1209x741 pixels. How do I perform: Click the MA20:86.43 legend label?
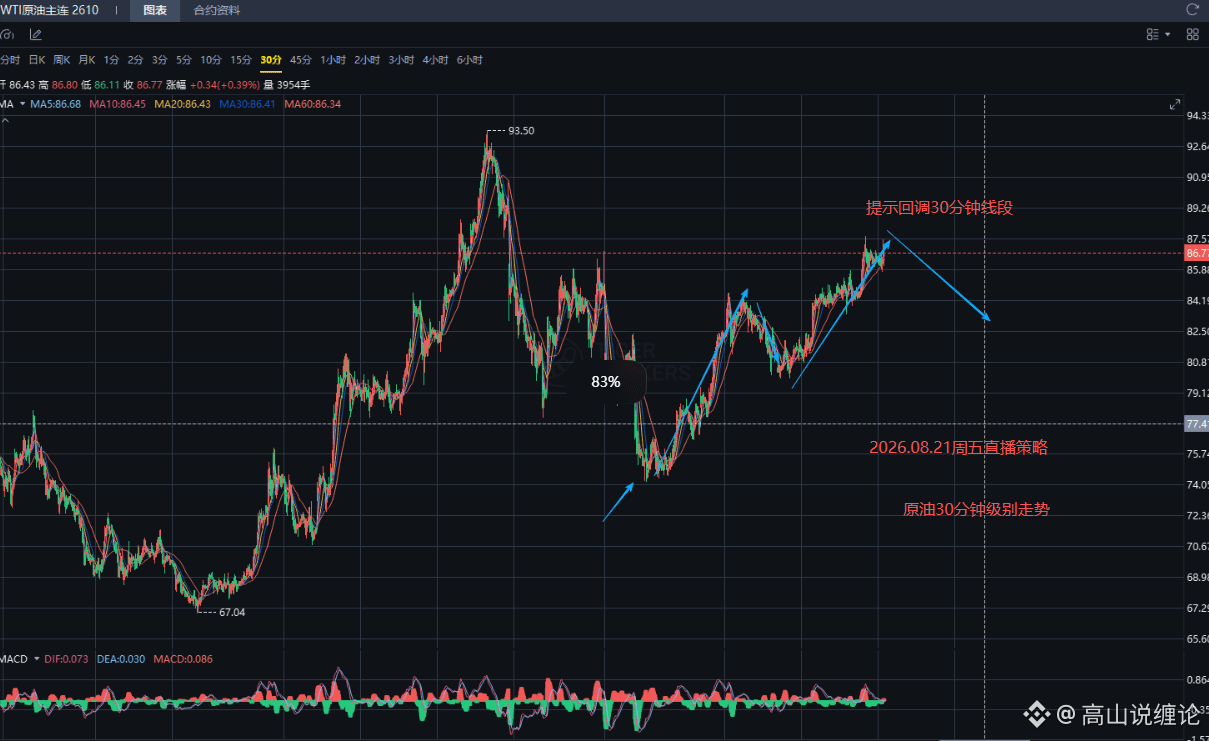(x=183, y=104)
